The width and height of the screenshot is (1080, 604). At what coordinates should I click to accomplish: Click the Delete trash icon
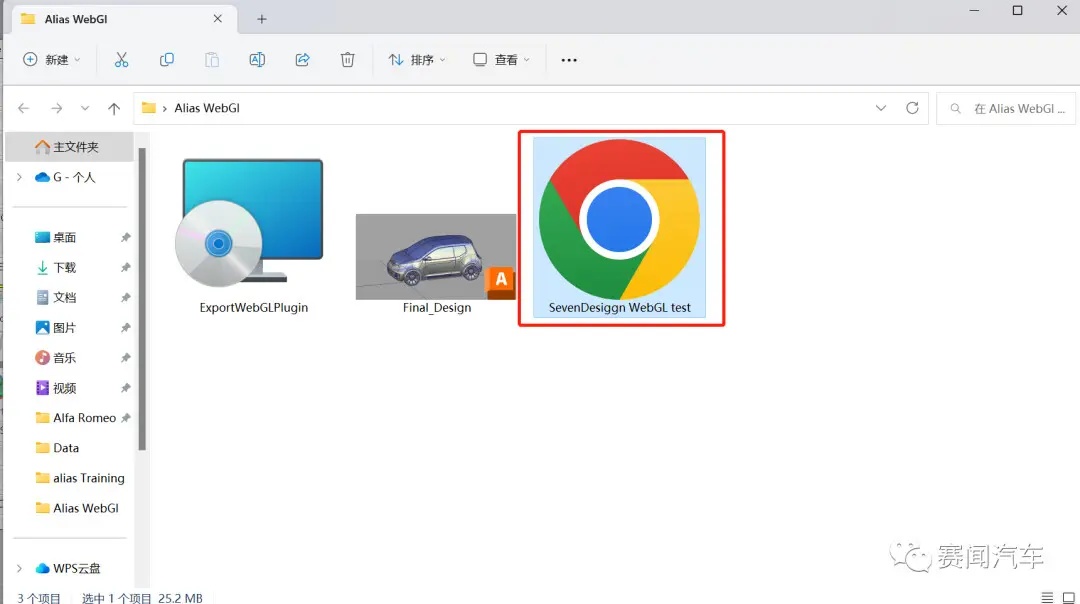(348, 60)
